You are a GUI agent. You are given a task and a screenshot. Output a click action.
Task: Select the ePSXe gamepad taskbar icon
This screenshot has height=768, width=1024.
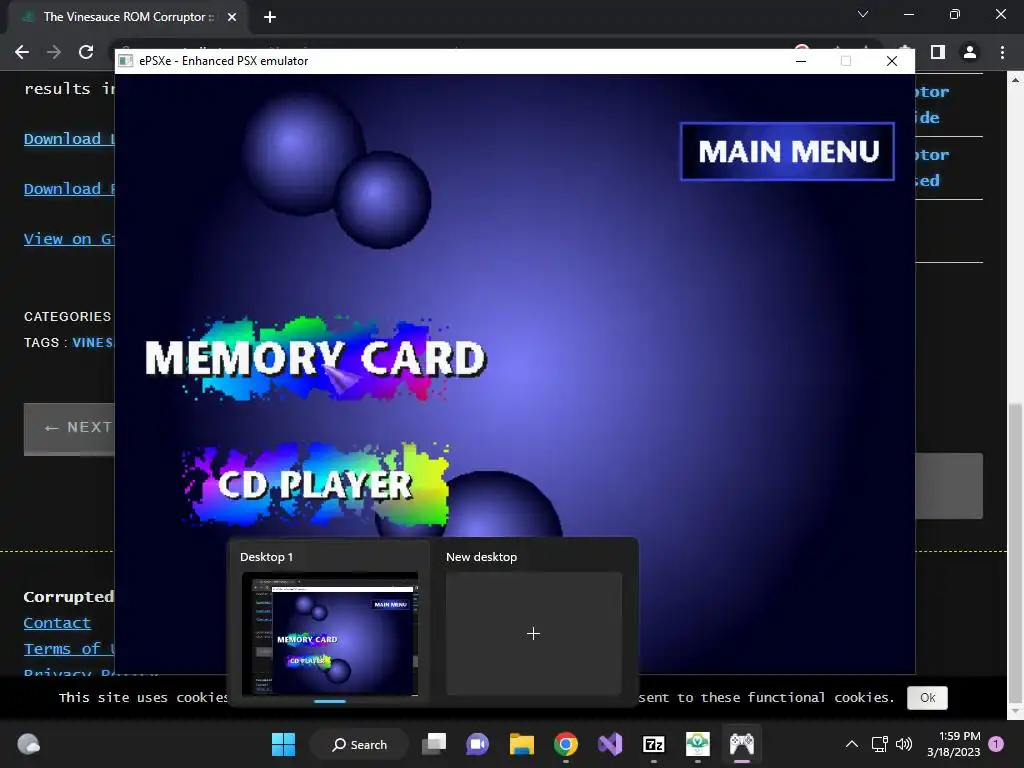742,744
